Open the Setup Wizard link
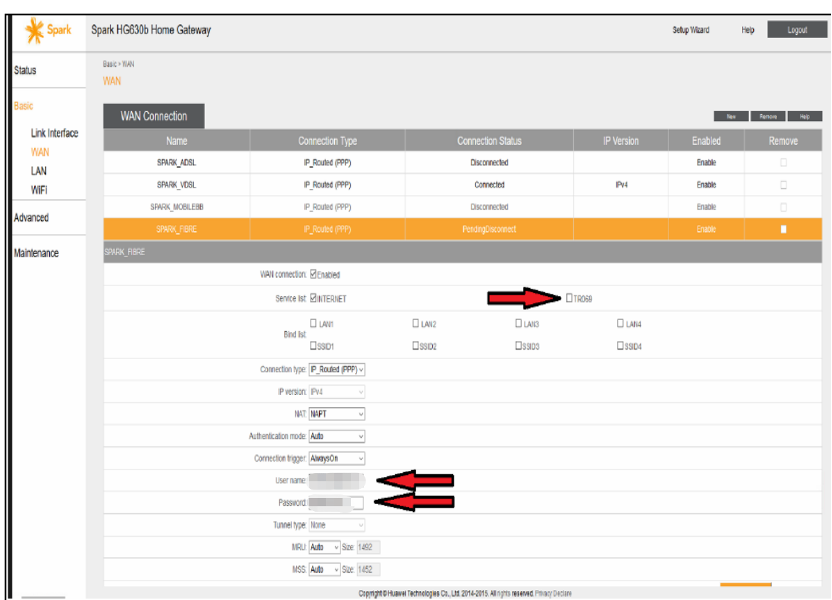This screenshot has height=600, width=832. coord(691,30)
